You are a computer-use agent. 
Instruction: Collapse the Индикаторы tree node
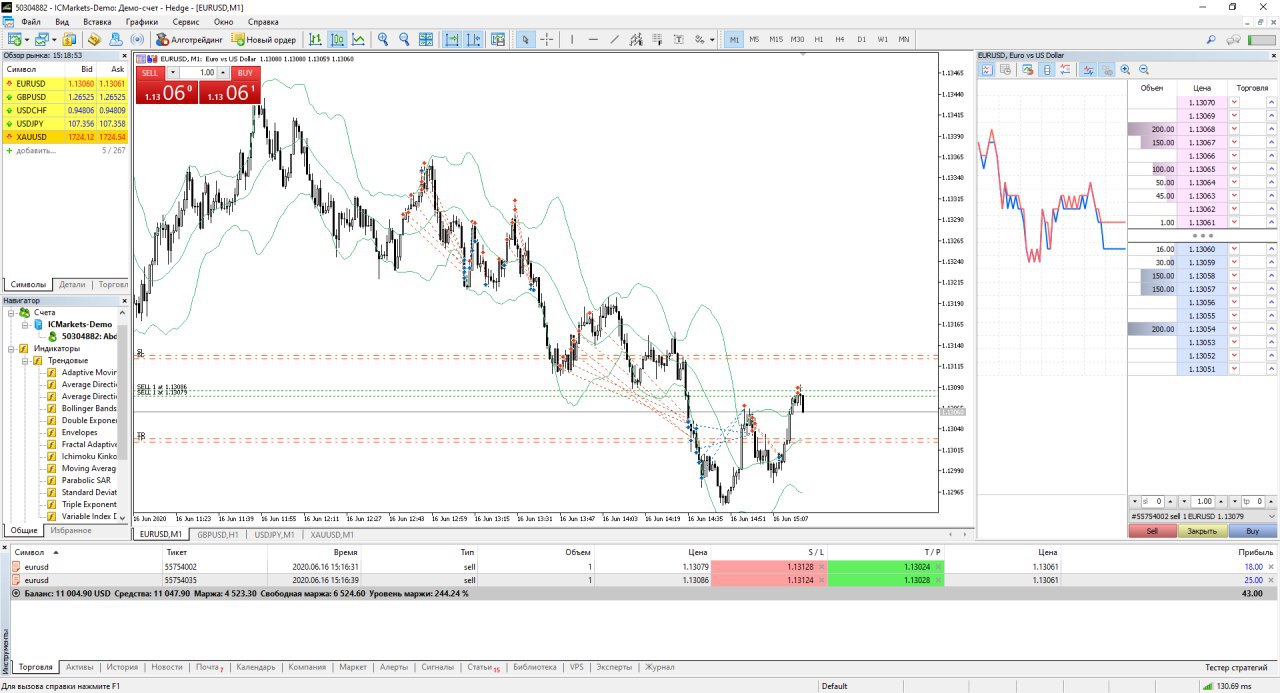[x=11, y=348]
